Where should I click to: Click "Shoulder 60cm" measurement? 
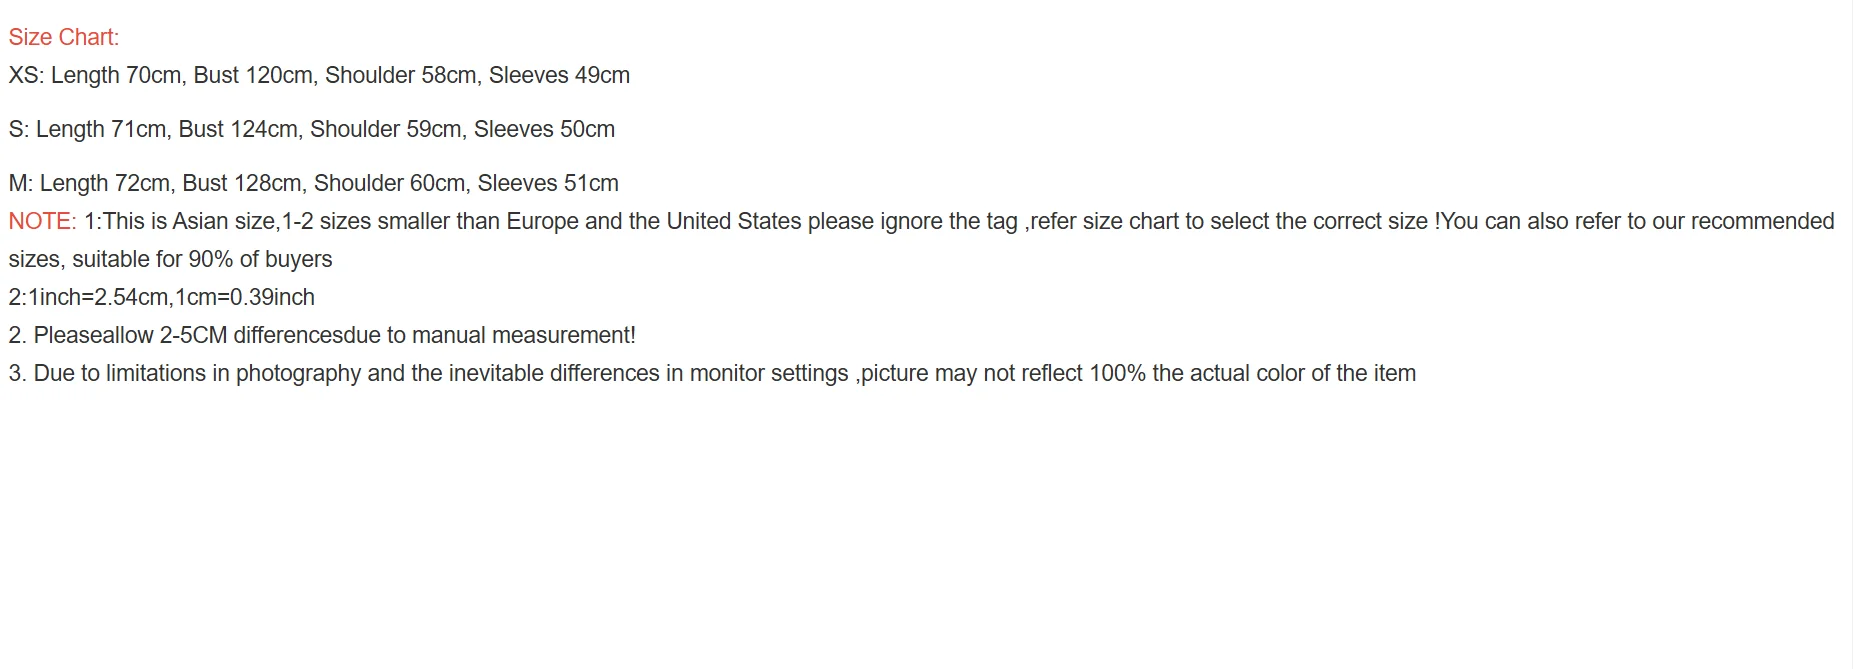tap(389, 183)
